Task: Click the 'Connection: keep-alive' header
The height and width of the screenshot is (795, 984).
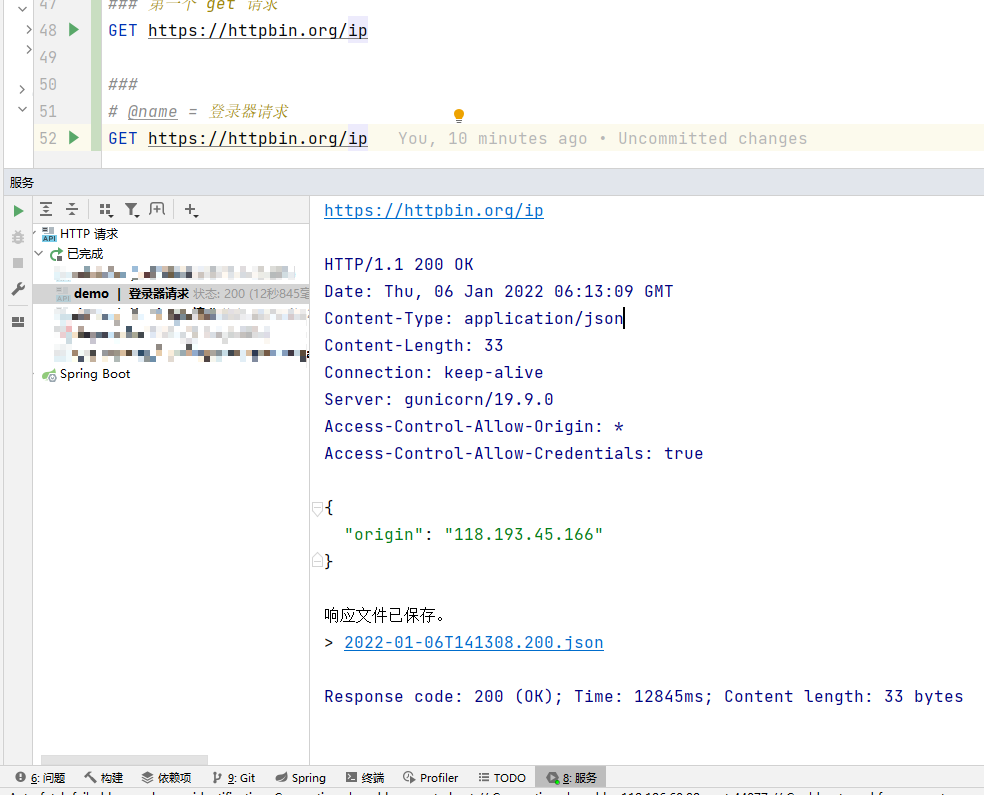Action: (434, 372)
